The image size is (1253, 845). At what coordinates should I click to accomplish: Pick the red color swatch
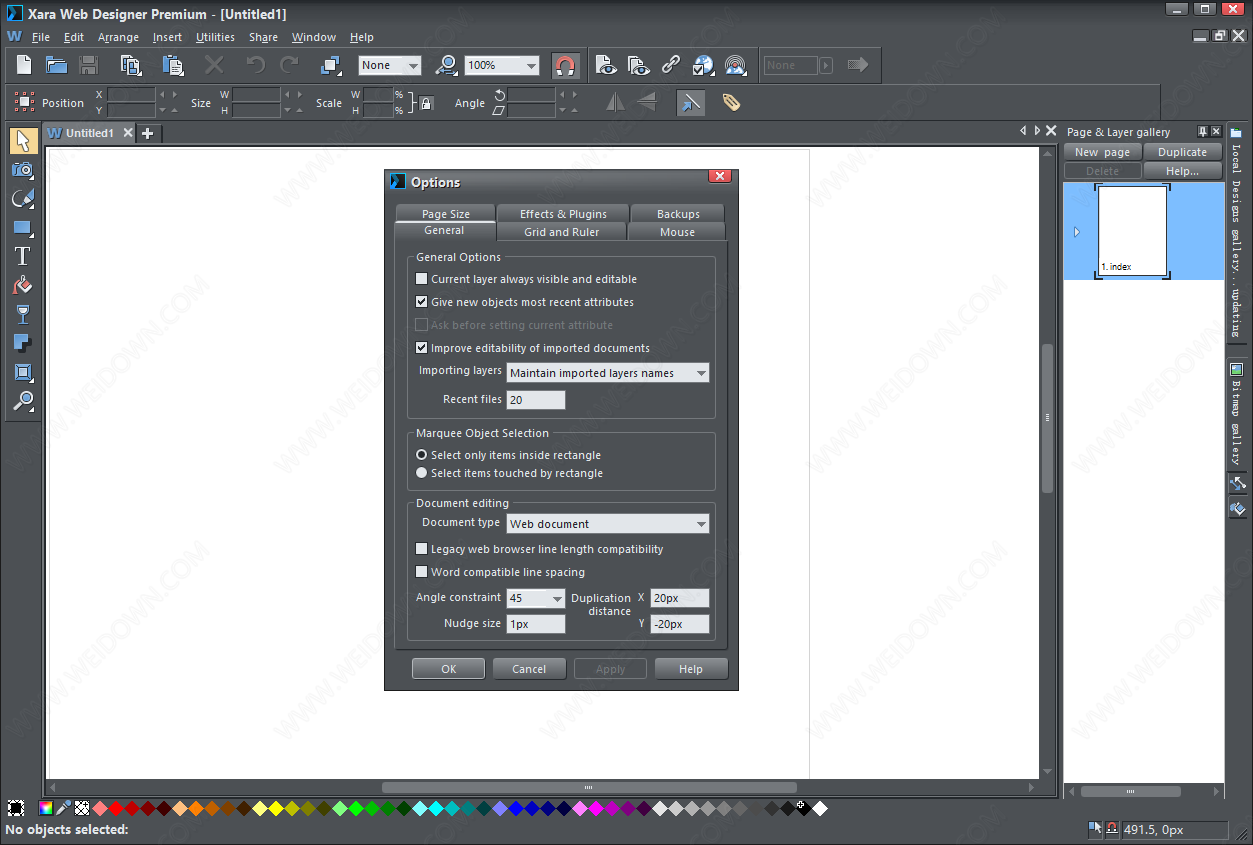[116, 808]
